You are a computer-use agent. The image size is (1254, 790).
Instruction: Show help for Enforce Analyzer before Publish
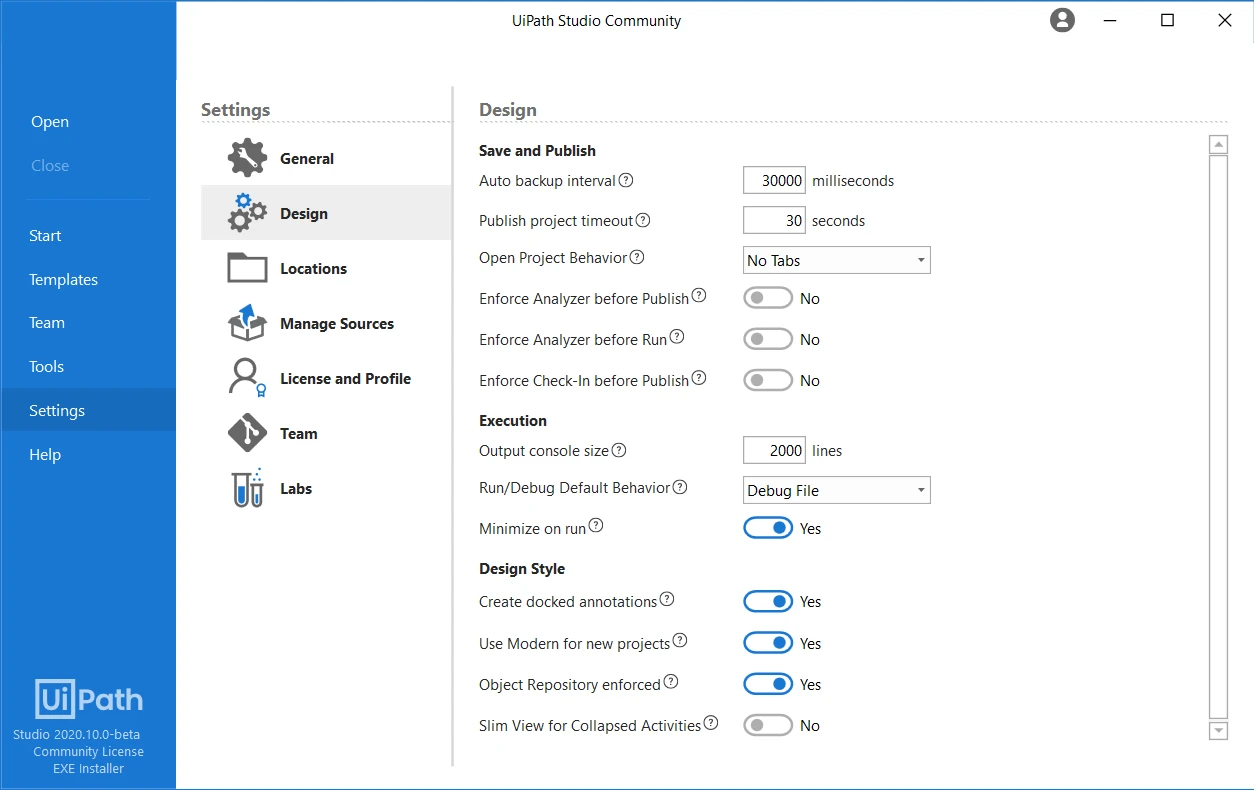pyautogui.click(x=699, y=296)
